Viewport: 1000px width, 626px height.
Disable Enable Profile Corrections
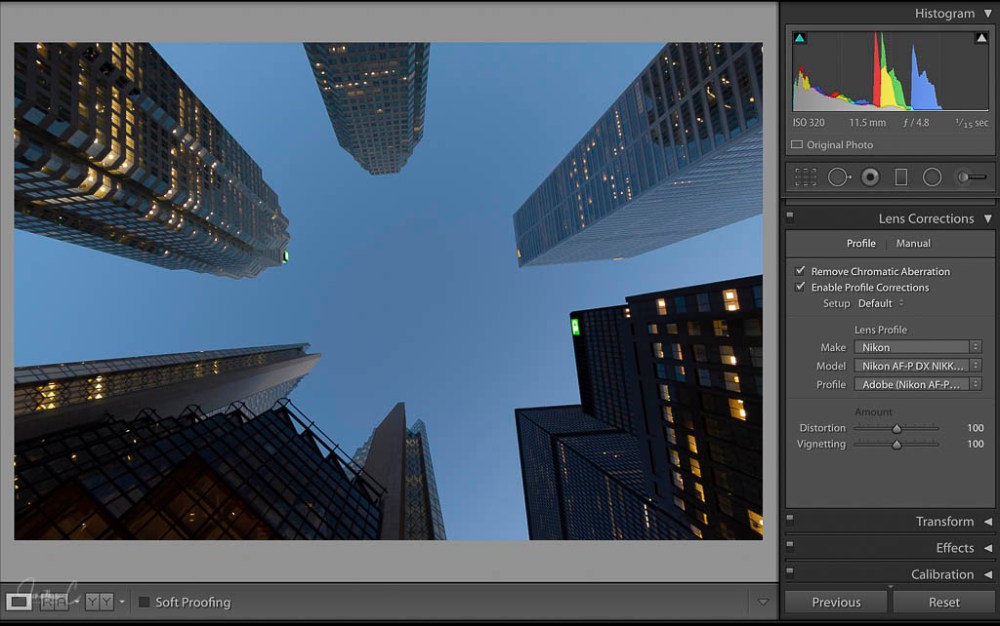point(800,287)
